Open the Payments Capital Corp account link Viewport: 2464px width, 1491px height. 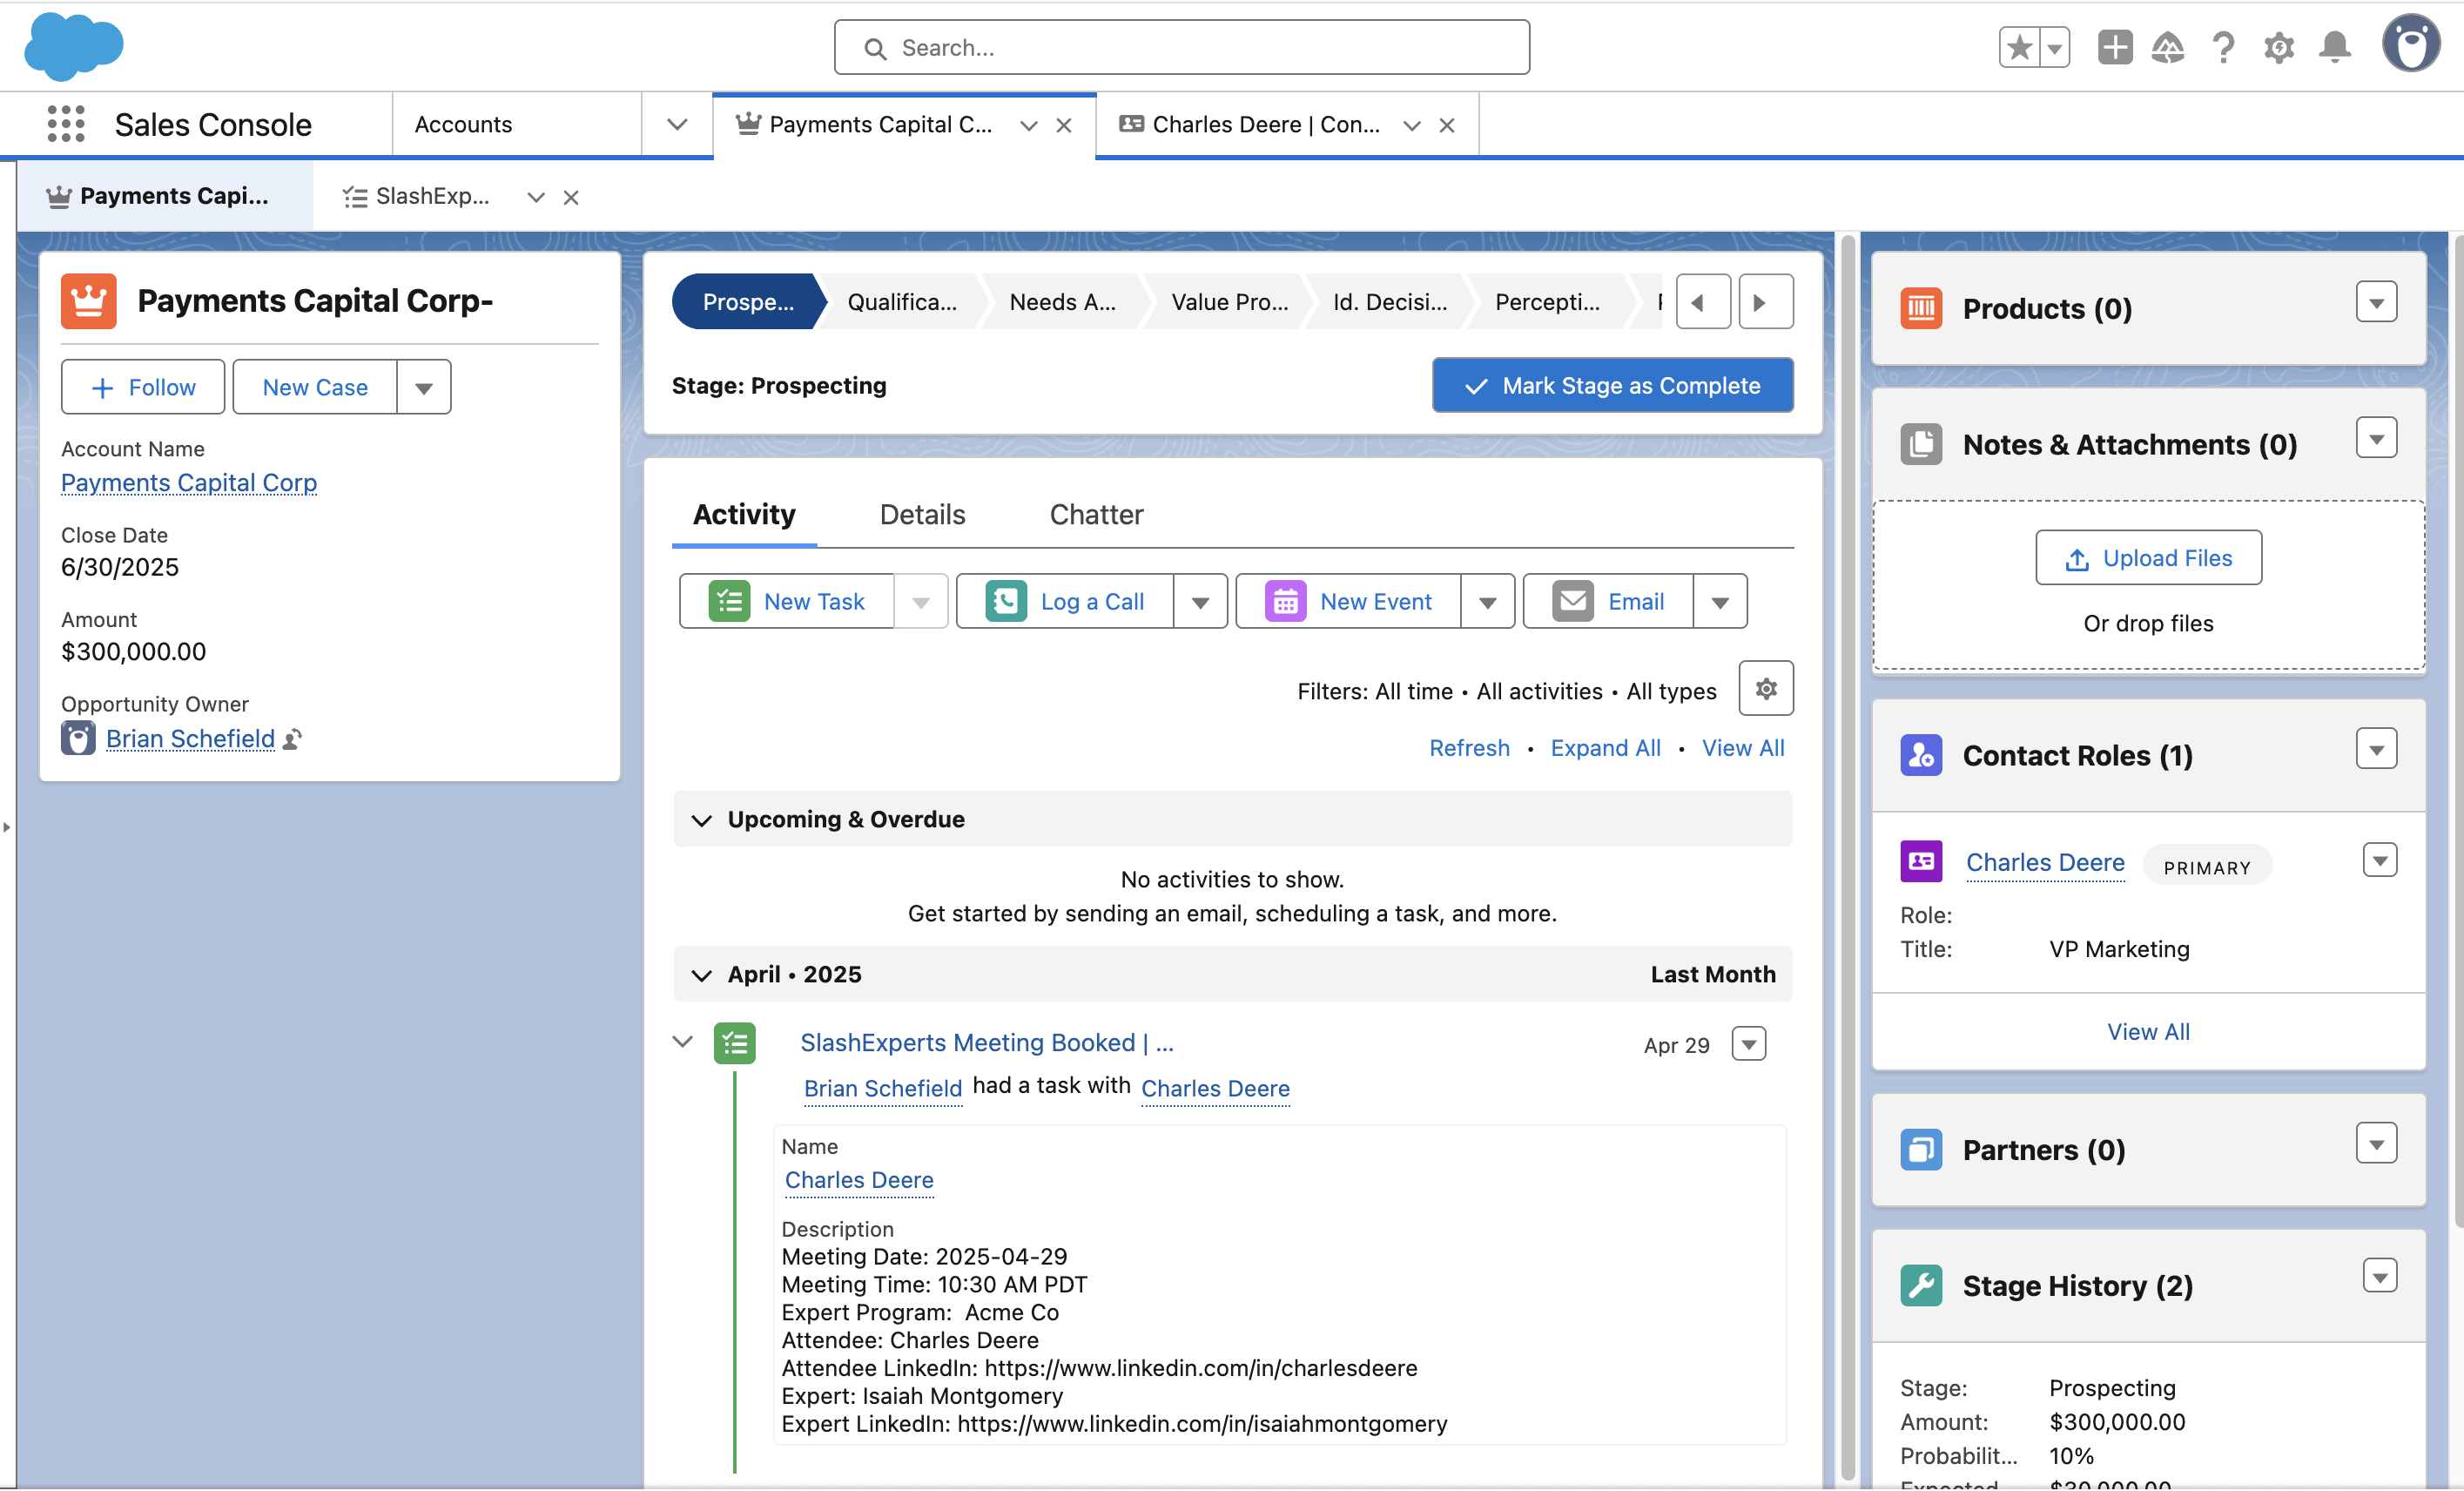(x=189, y=483)
